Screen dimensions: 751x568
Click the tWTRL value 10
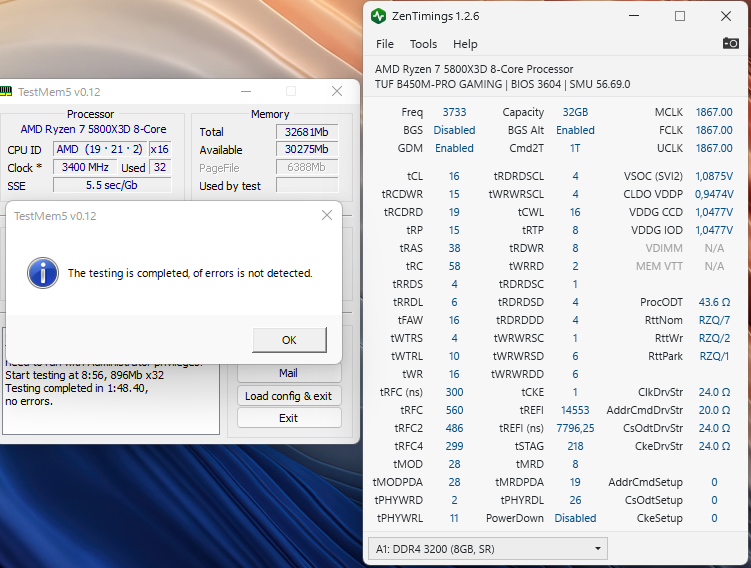point(454,356)
